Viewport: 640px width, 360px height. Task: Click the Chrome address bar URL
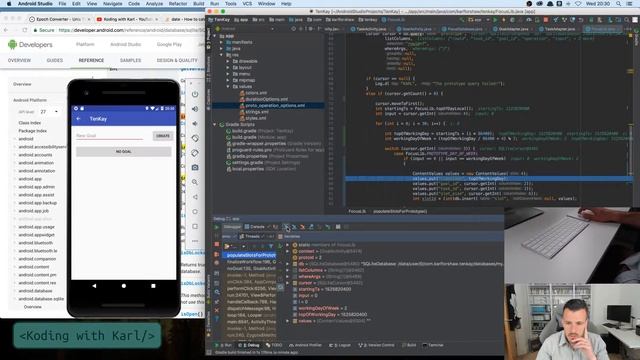click(131, 30)
